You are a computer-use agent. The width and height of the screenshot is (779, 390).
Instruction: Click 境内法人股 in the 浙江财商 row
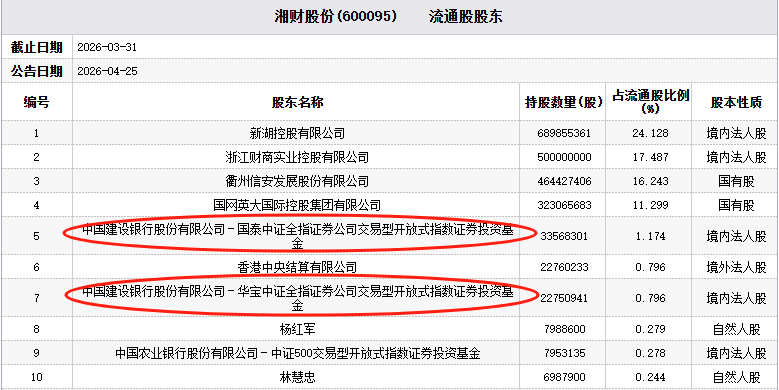click(736, 158)
